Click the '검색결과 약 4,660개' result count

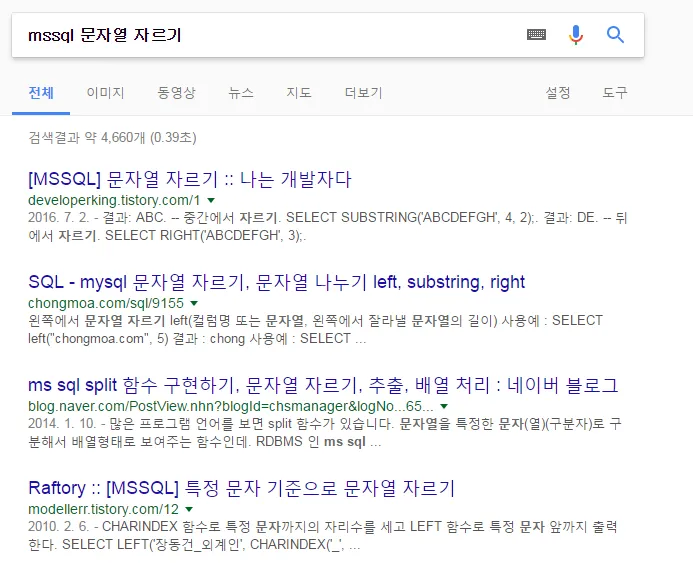[112, 137]
